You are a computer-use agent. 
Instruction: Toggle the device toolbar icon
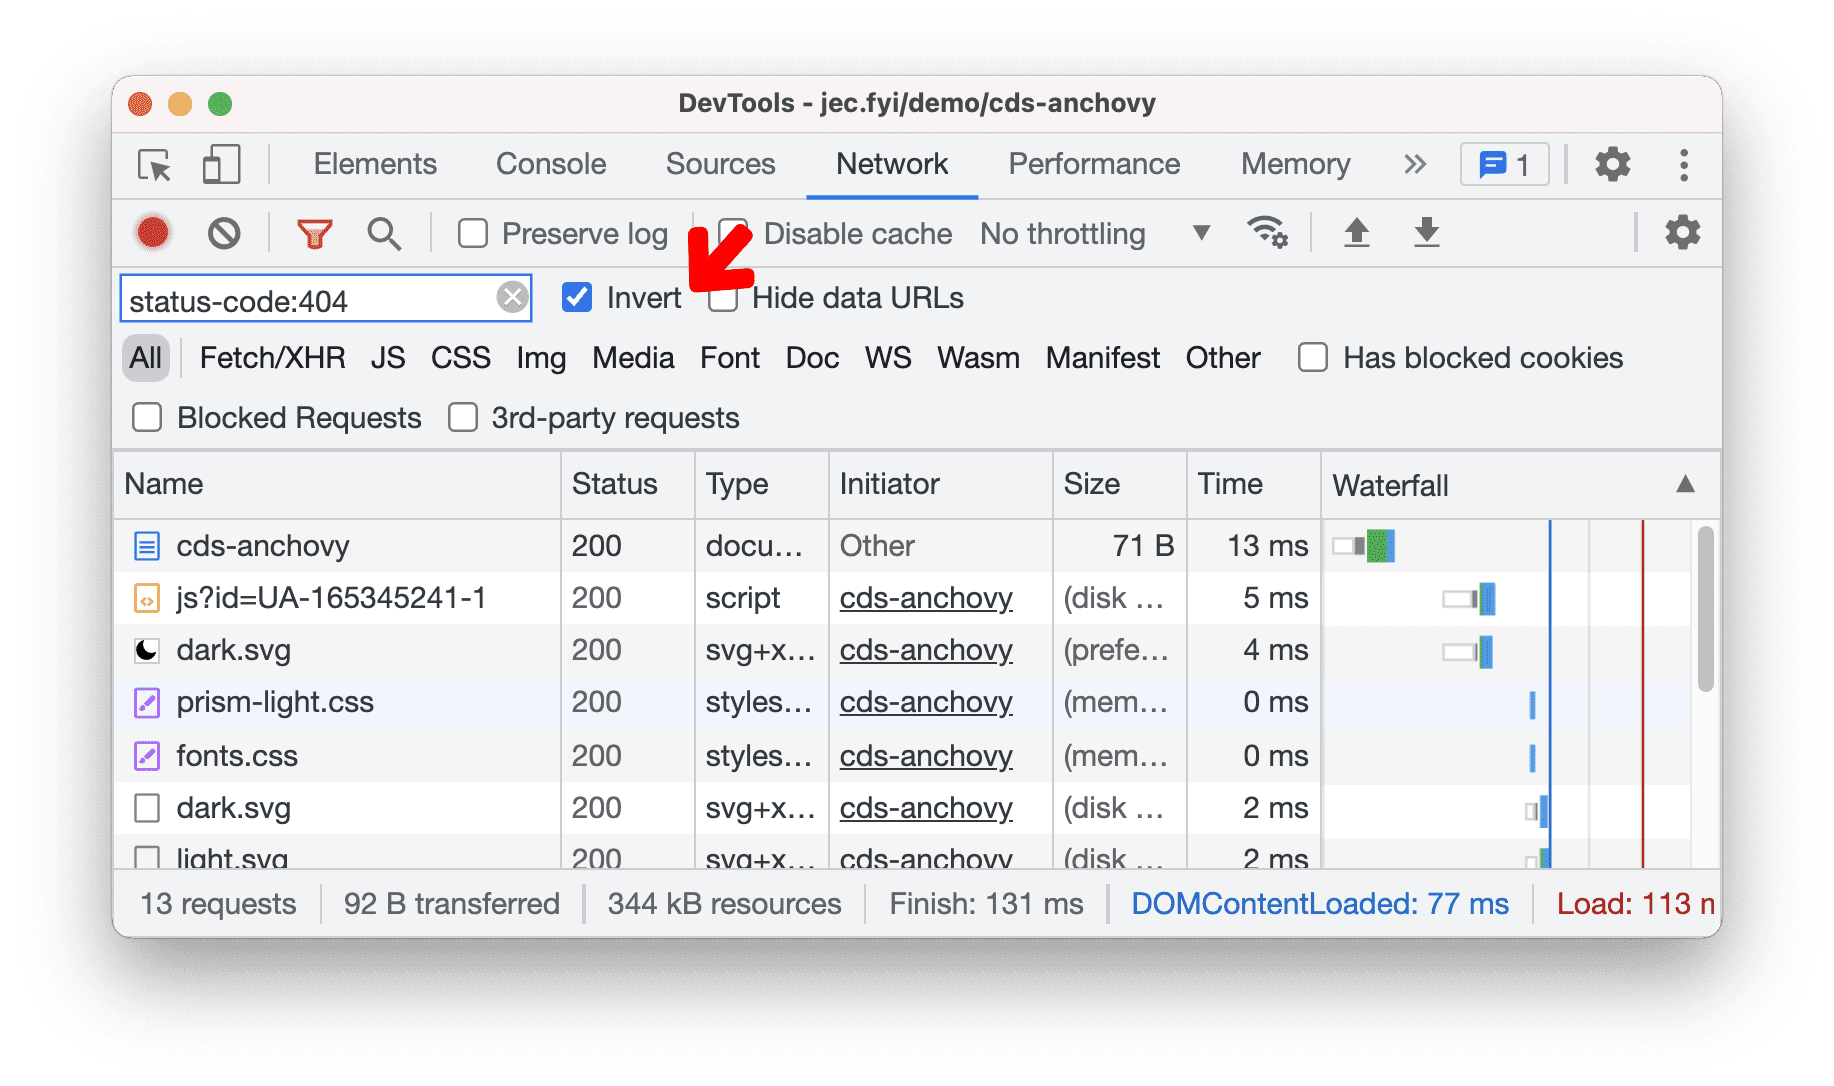(220, 164)
